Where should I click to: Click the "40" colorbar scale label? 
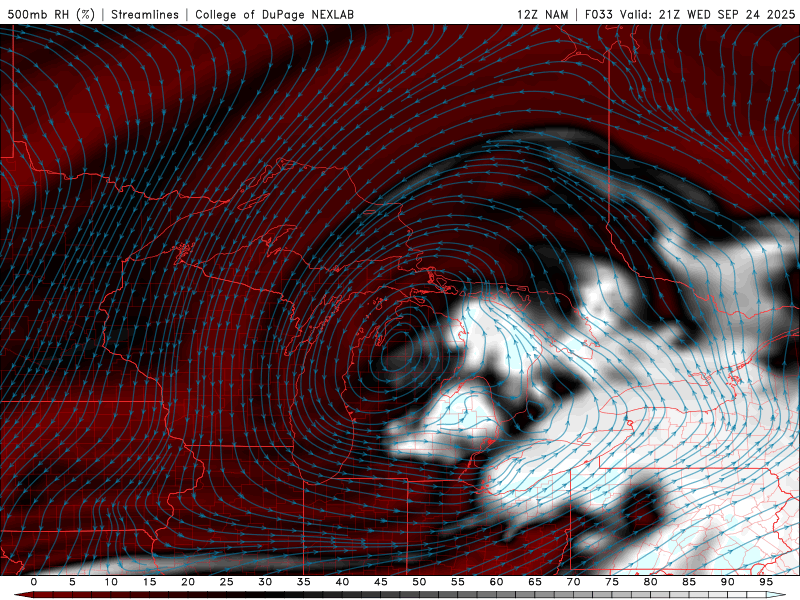[x=342, y=582]
